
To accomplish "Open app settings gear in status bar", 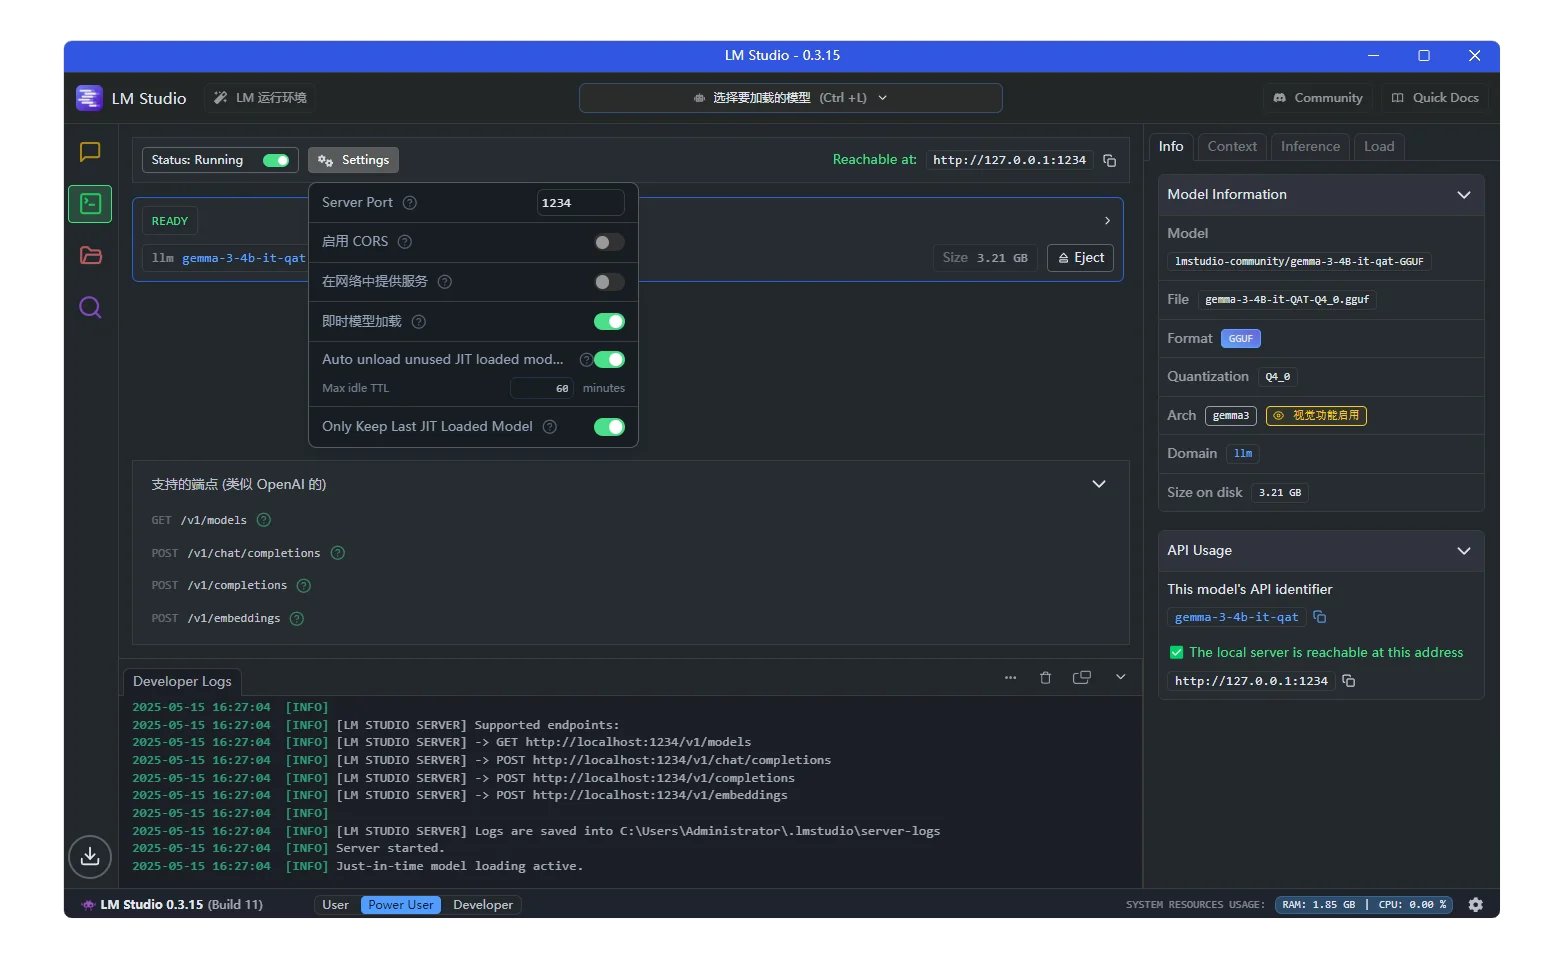I will pyautogui.click(x=1476, y=905).
